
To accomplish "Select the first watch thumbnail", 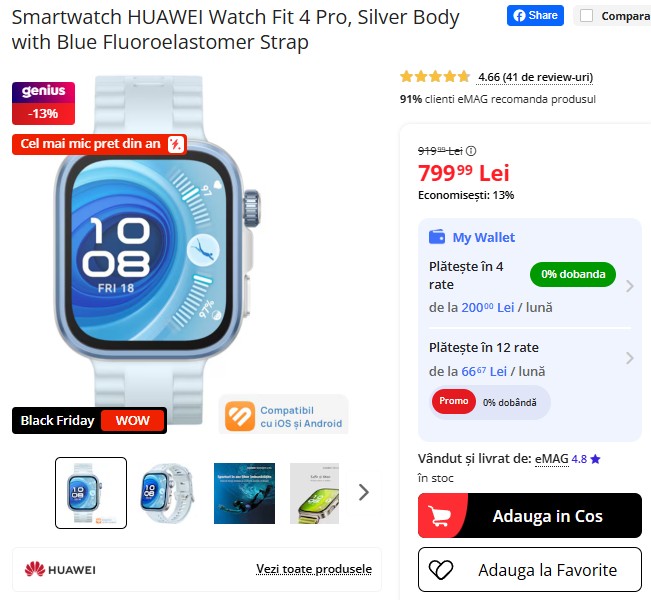I will click(x=91, y=493).
